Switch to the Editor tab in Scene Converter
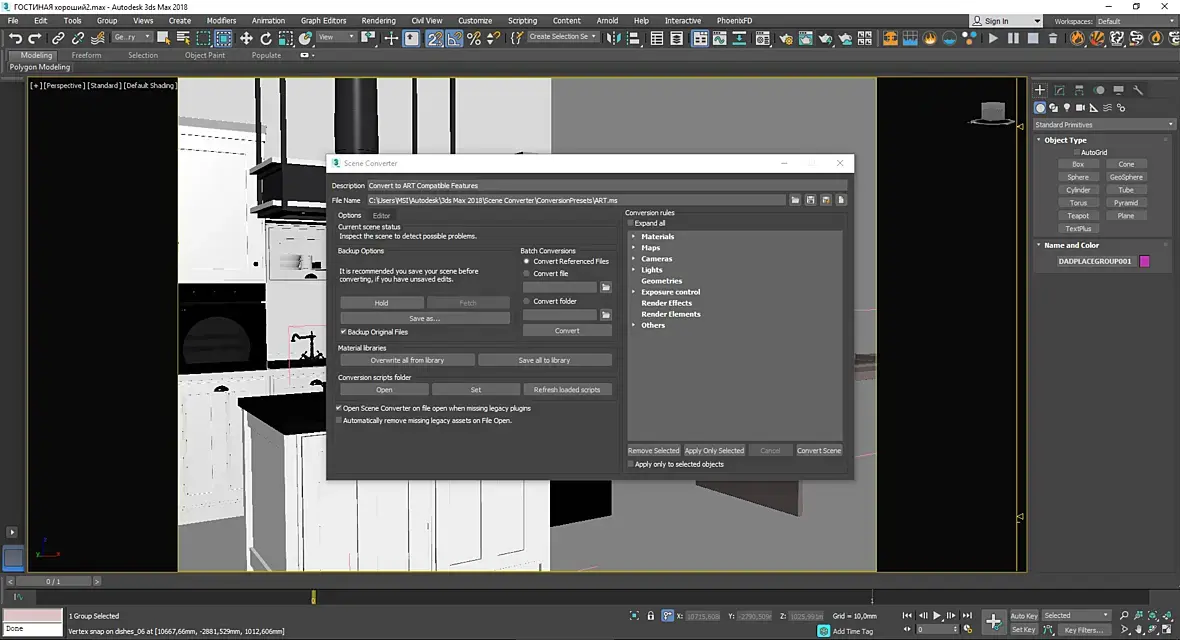 (x=381, y=215)
